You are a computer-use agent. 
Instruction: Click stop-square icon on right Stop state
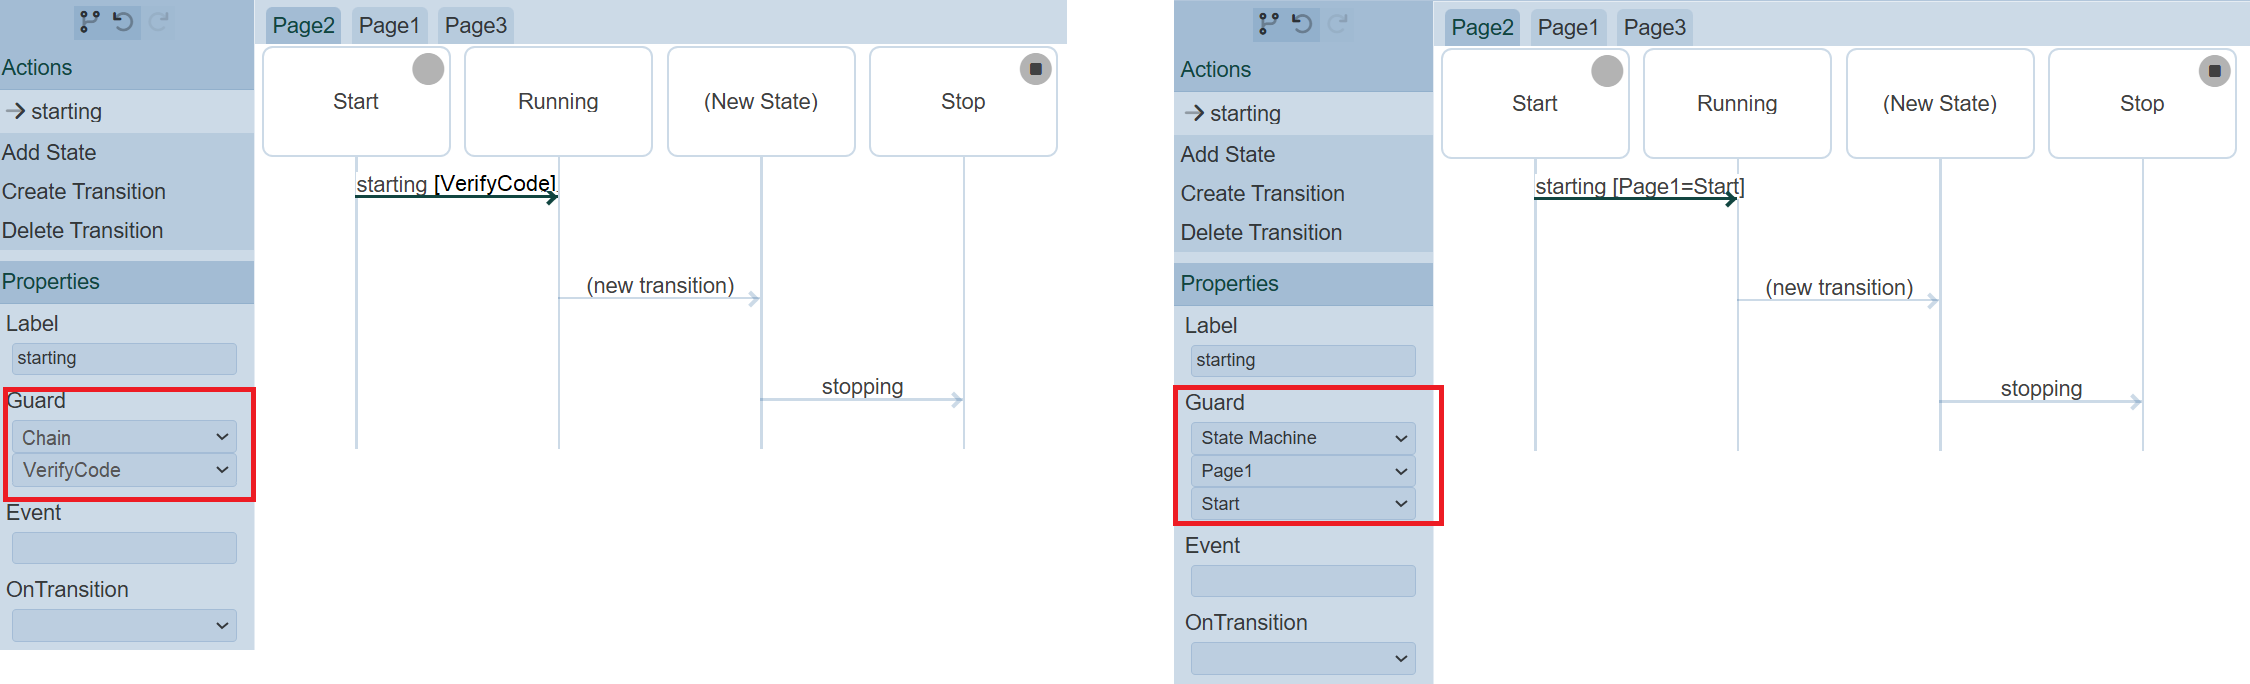2214,71
